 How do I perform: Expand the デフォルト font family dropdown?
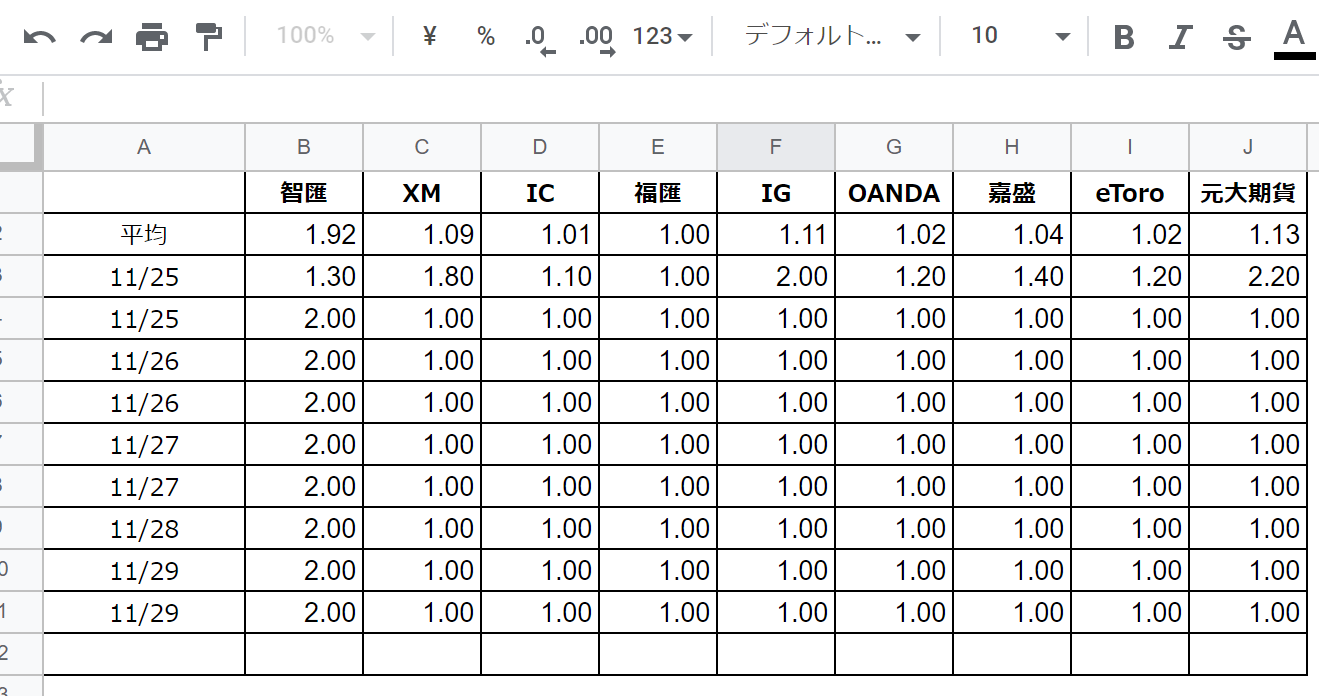[x=831, y=37]
